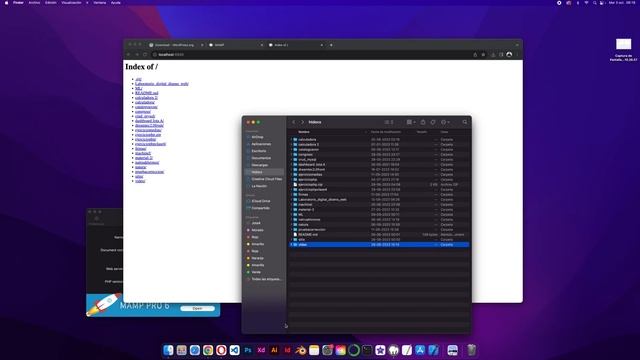This screenshot has width=640, height=360.
Task: Expand the crud_mysql folder disclosure triangle
Action: [291, 160]
